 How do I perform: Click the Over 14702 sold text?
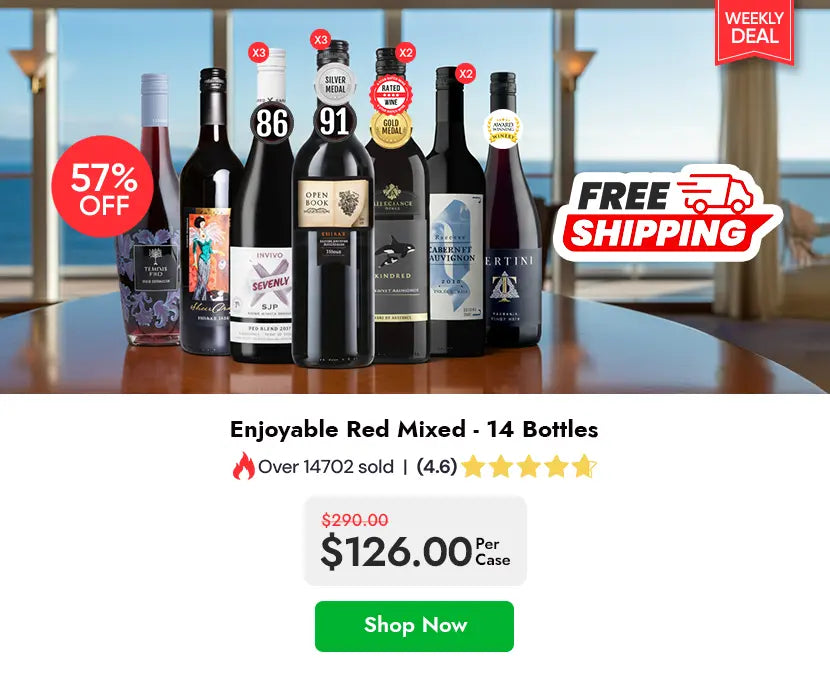point(326,467)
